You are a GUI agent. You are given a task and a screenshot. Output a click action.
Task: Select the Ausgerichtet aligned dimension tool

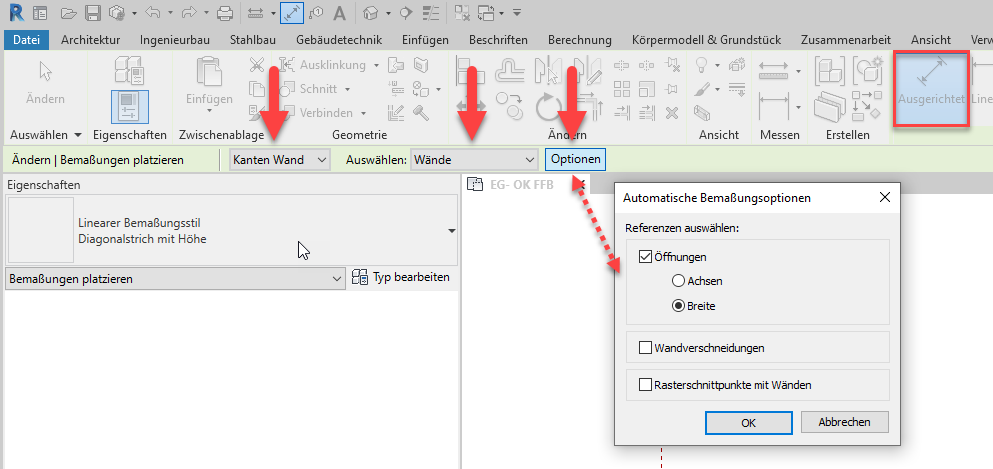pos(931,88)
